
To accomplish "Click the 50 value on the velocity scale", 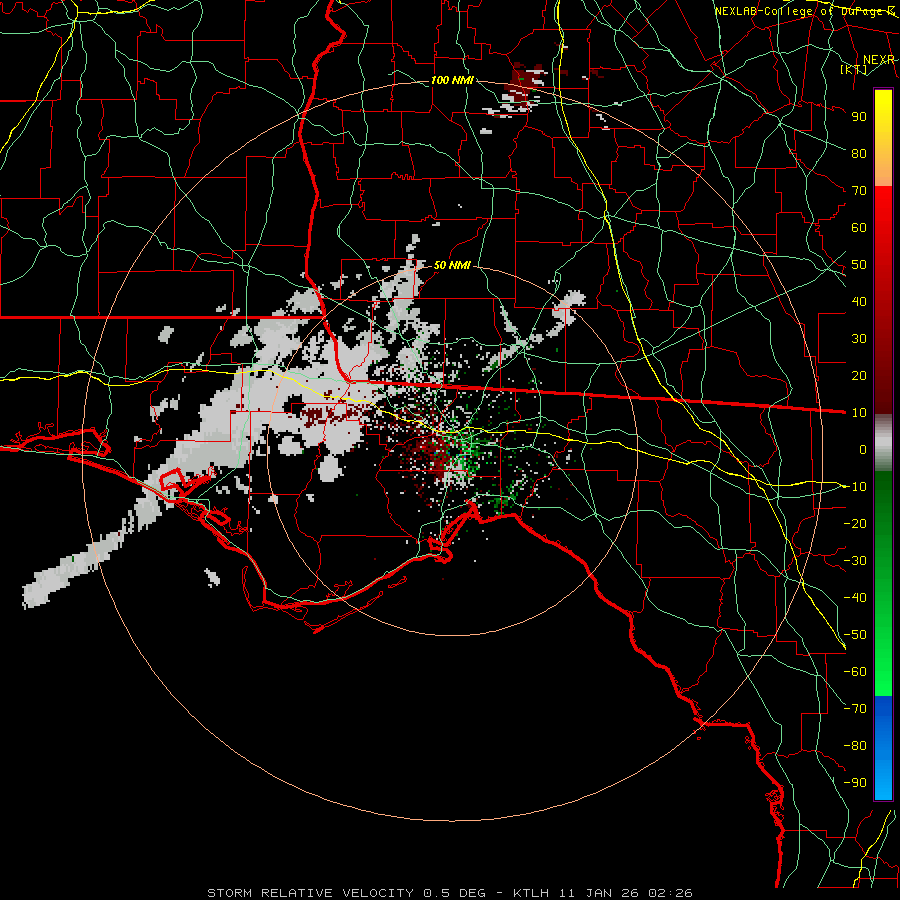I will [x=859, y=265].
